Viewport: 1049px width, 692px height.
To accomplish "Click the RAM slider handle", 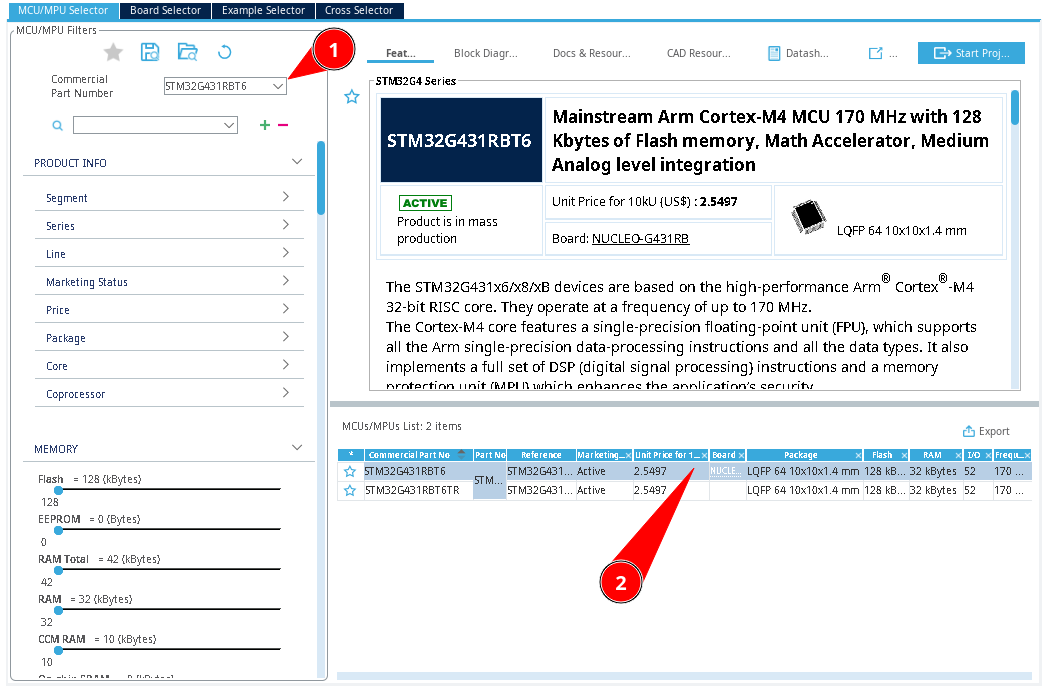I will [x=58, y=610].
